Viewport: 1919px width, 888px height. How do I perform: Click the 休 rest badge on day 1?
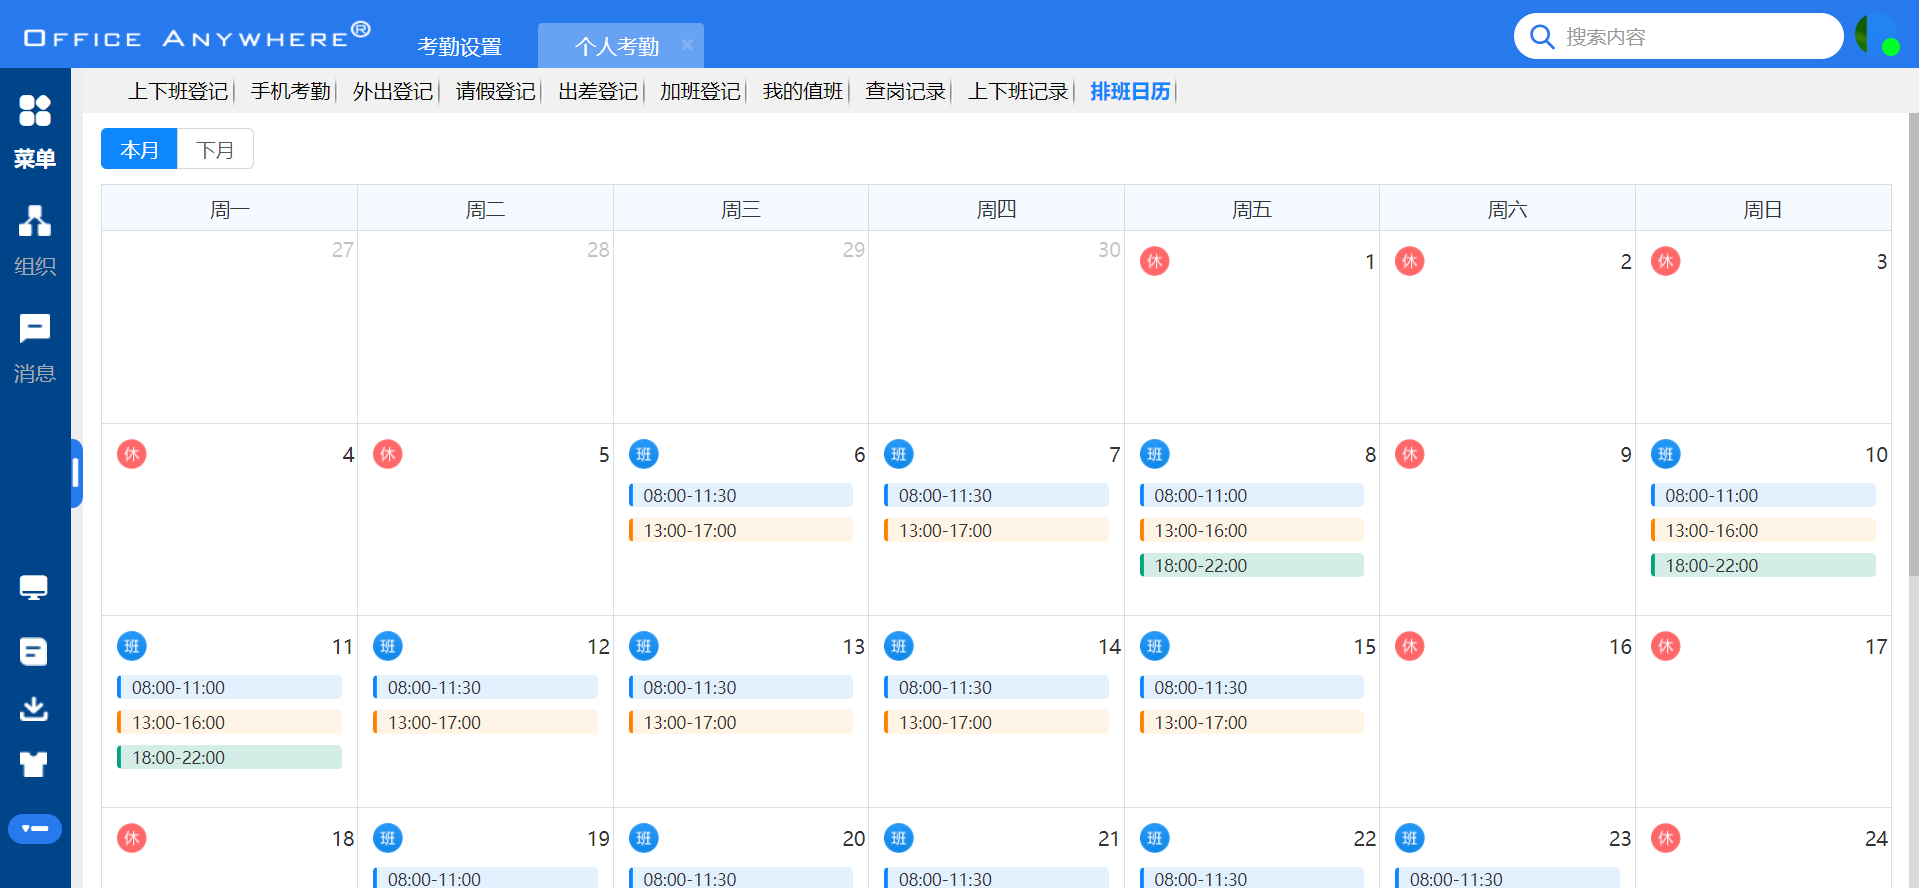1155,262
